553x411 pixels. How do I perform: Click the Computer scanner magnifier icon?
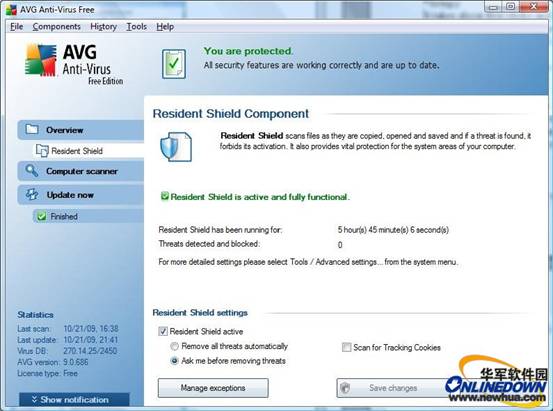(32, 171)
